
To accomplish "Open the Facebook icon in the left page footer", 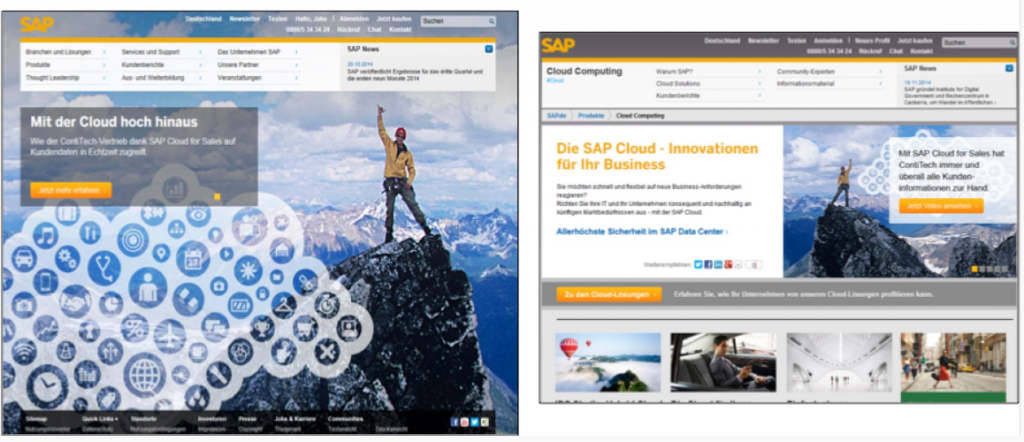I will (455, 422).
